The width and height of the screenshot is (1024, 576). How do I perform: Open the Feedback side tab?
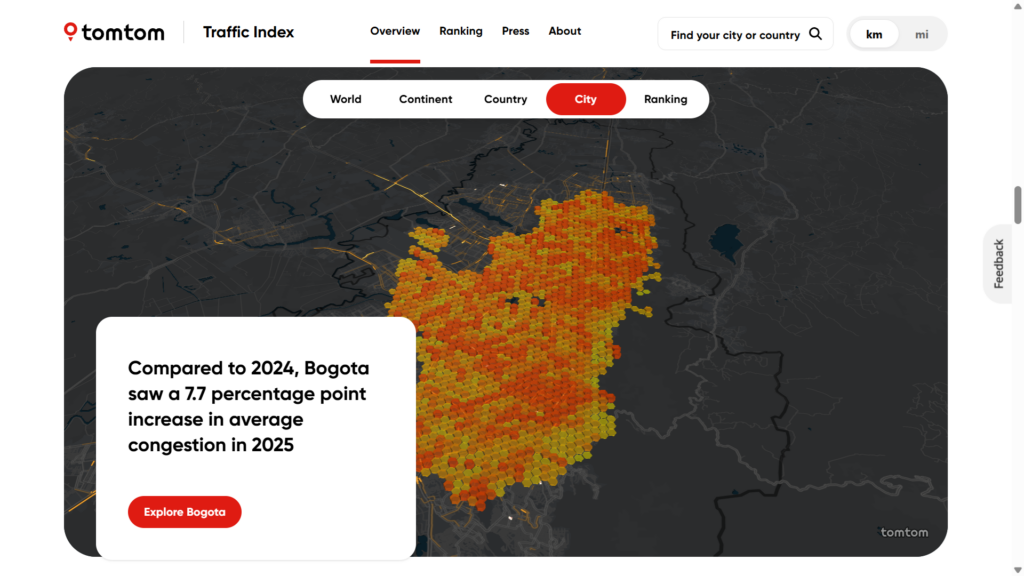point(998,264)
